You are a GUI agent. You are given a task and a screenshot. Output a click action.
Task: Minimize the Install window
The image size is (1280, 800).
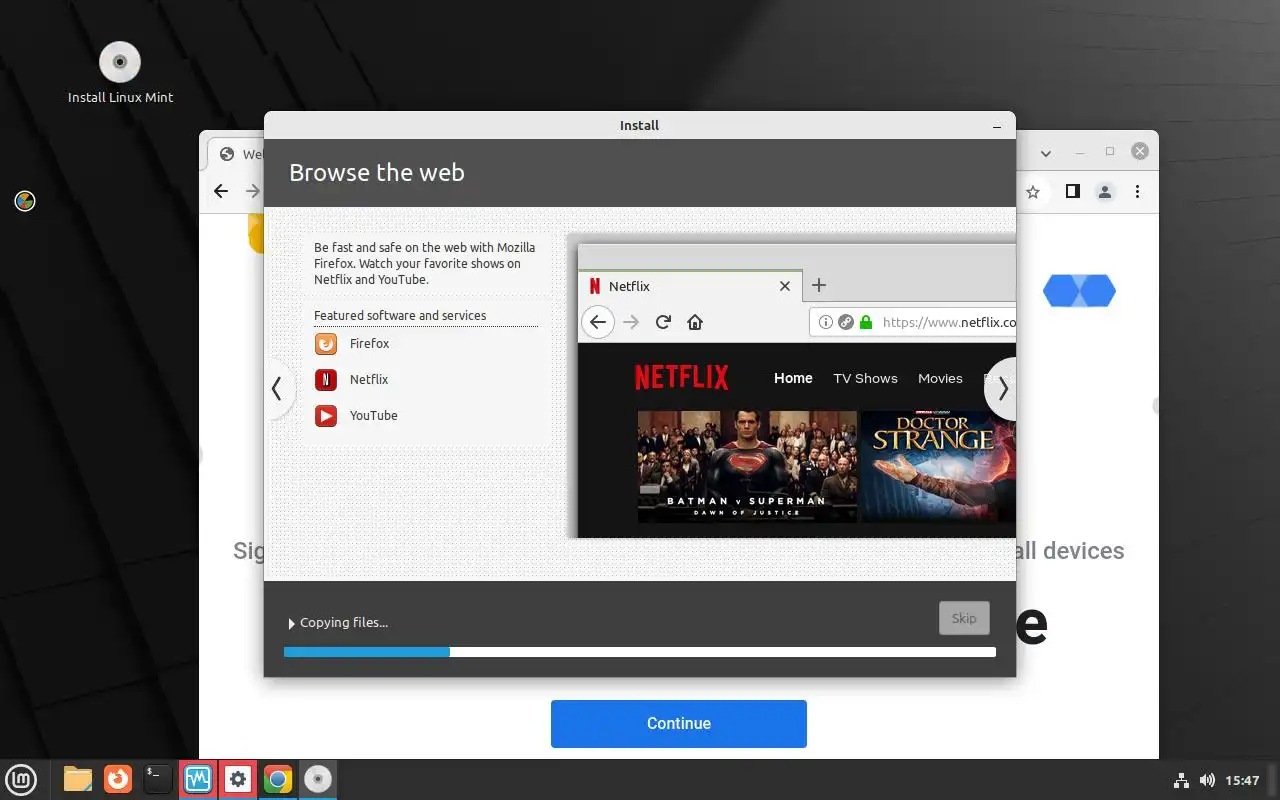click(x=997, y=126)
